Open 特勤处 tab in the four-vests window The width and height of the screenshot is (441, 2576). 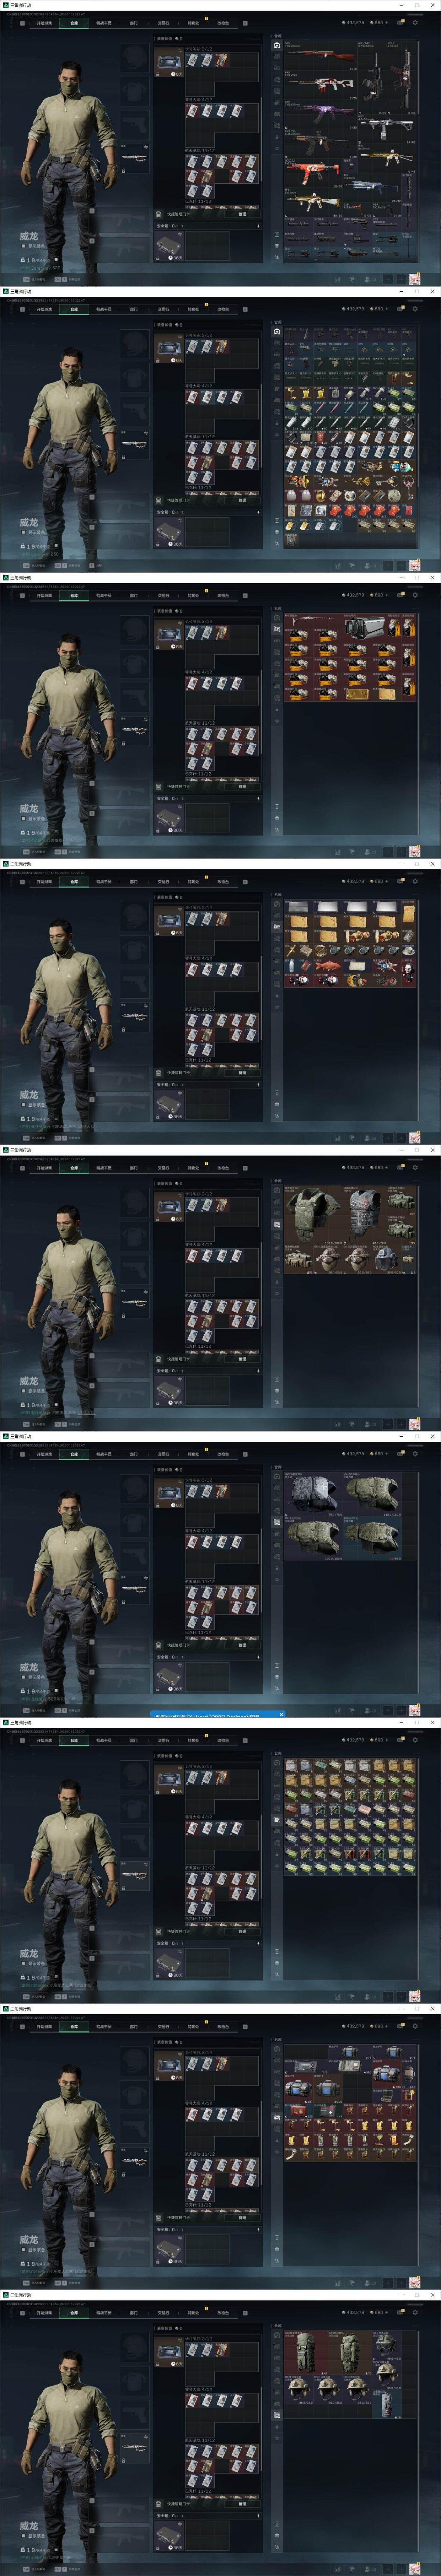click(x=193, y=1454)
